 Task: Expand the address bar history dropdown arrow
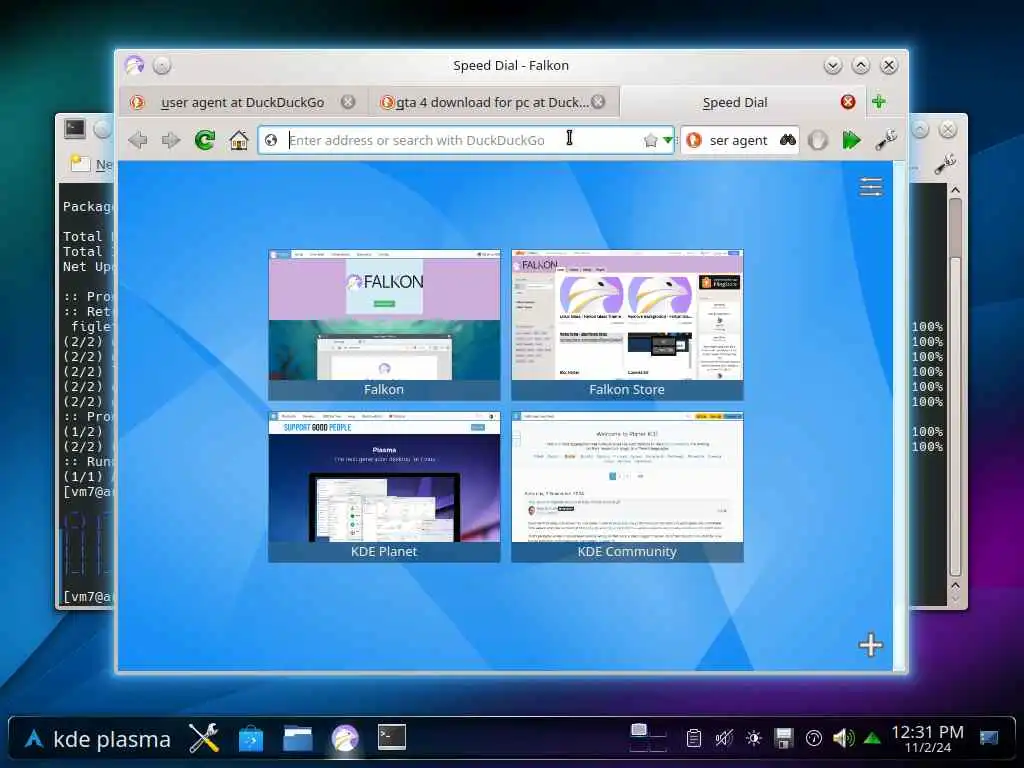coord(667,140)
